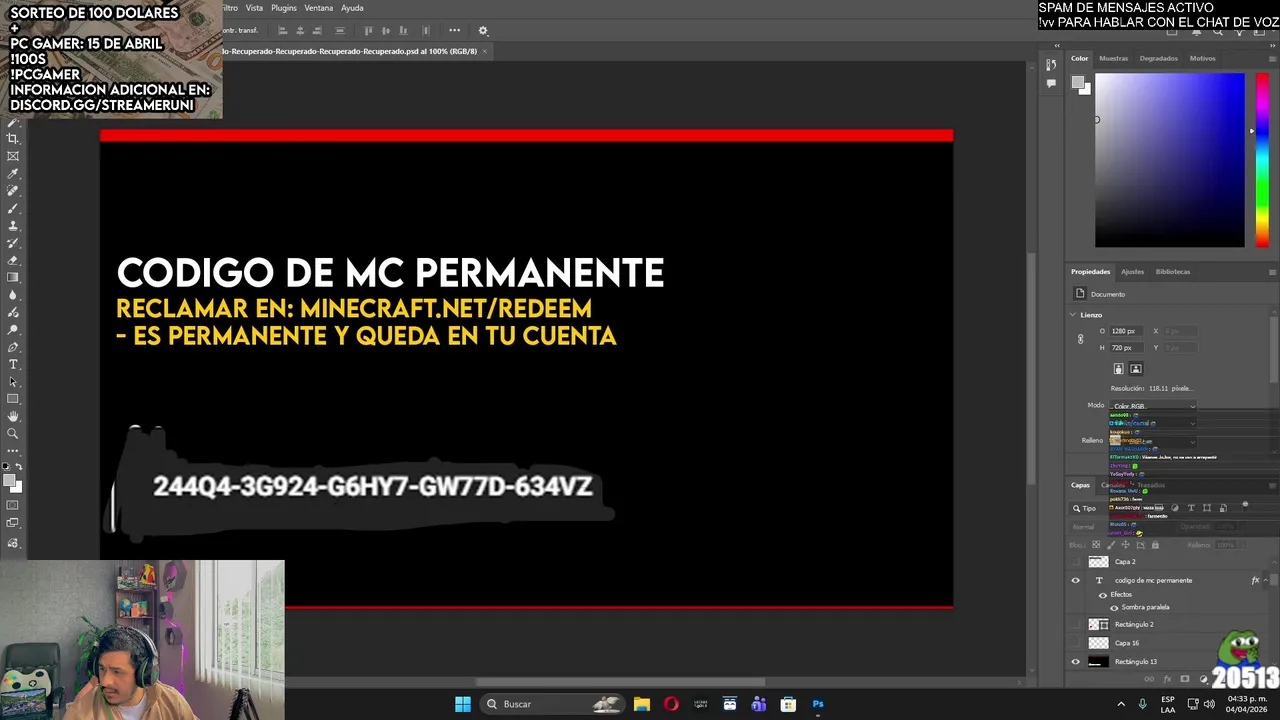Swap foreground and background colors
This screenshot has height=720, width=1280.
18,467
